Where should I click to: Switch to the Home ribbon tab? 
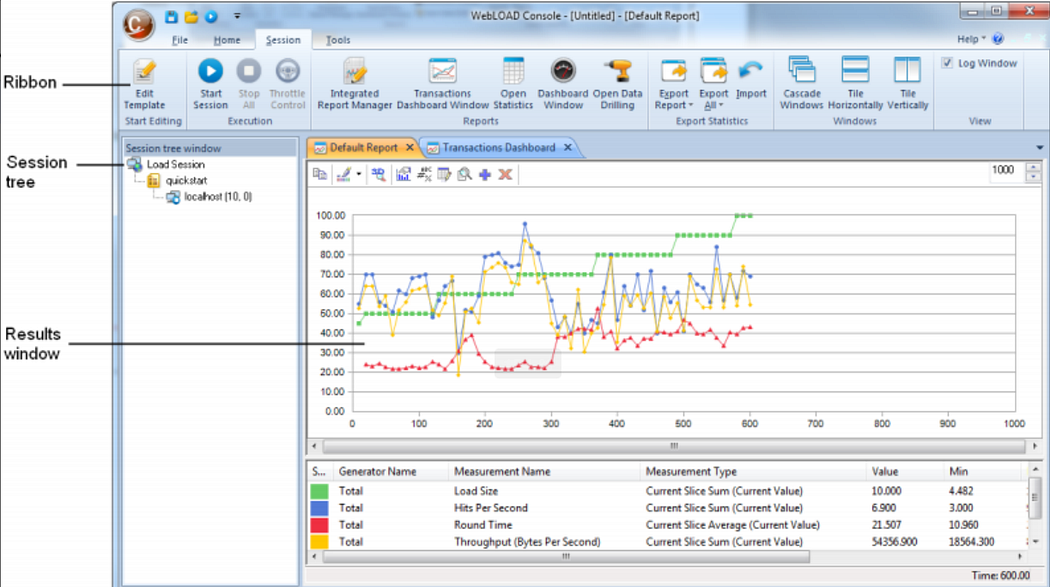(x=227, y=40)
